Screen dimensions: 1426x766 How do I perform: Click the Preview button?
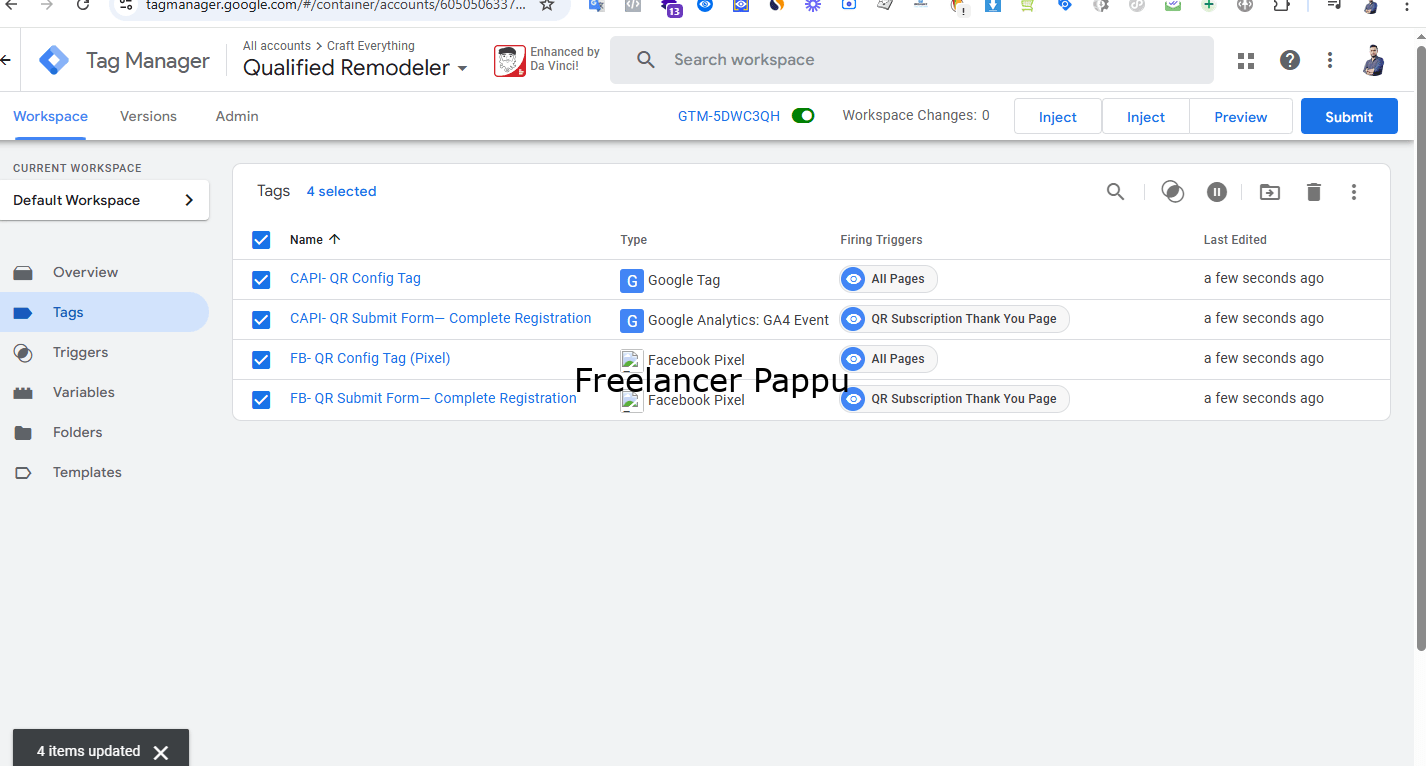(1241, 117)
